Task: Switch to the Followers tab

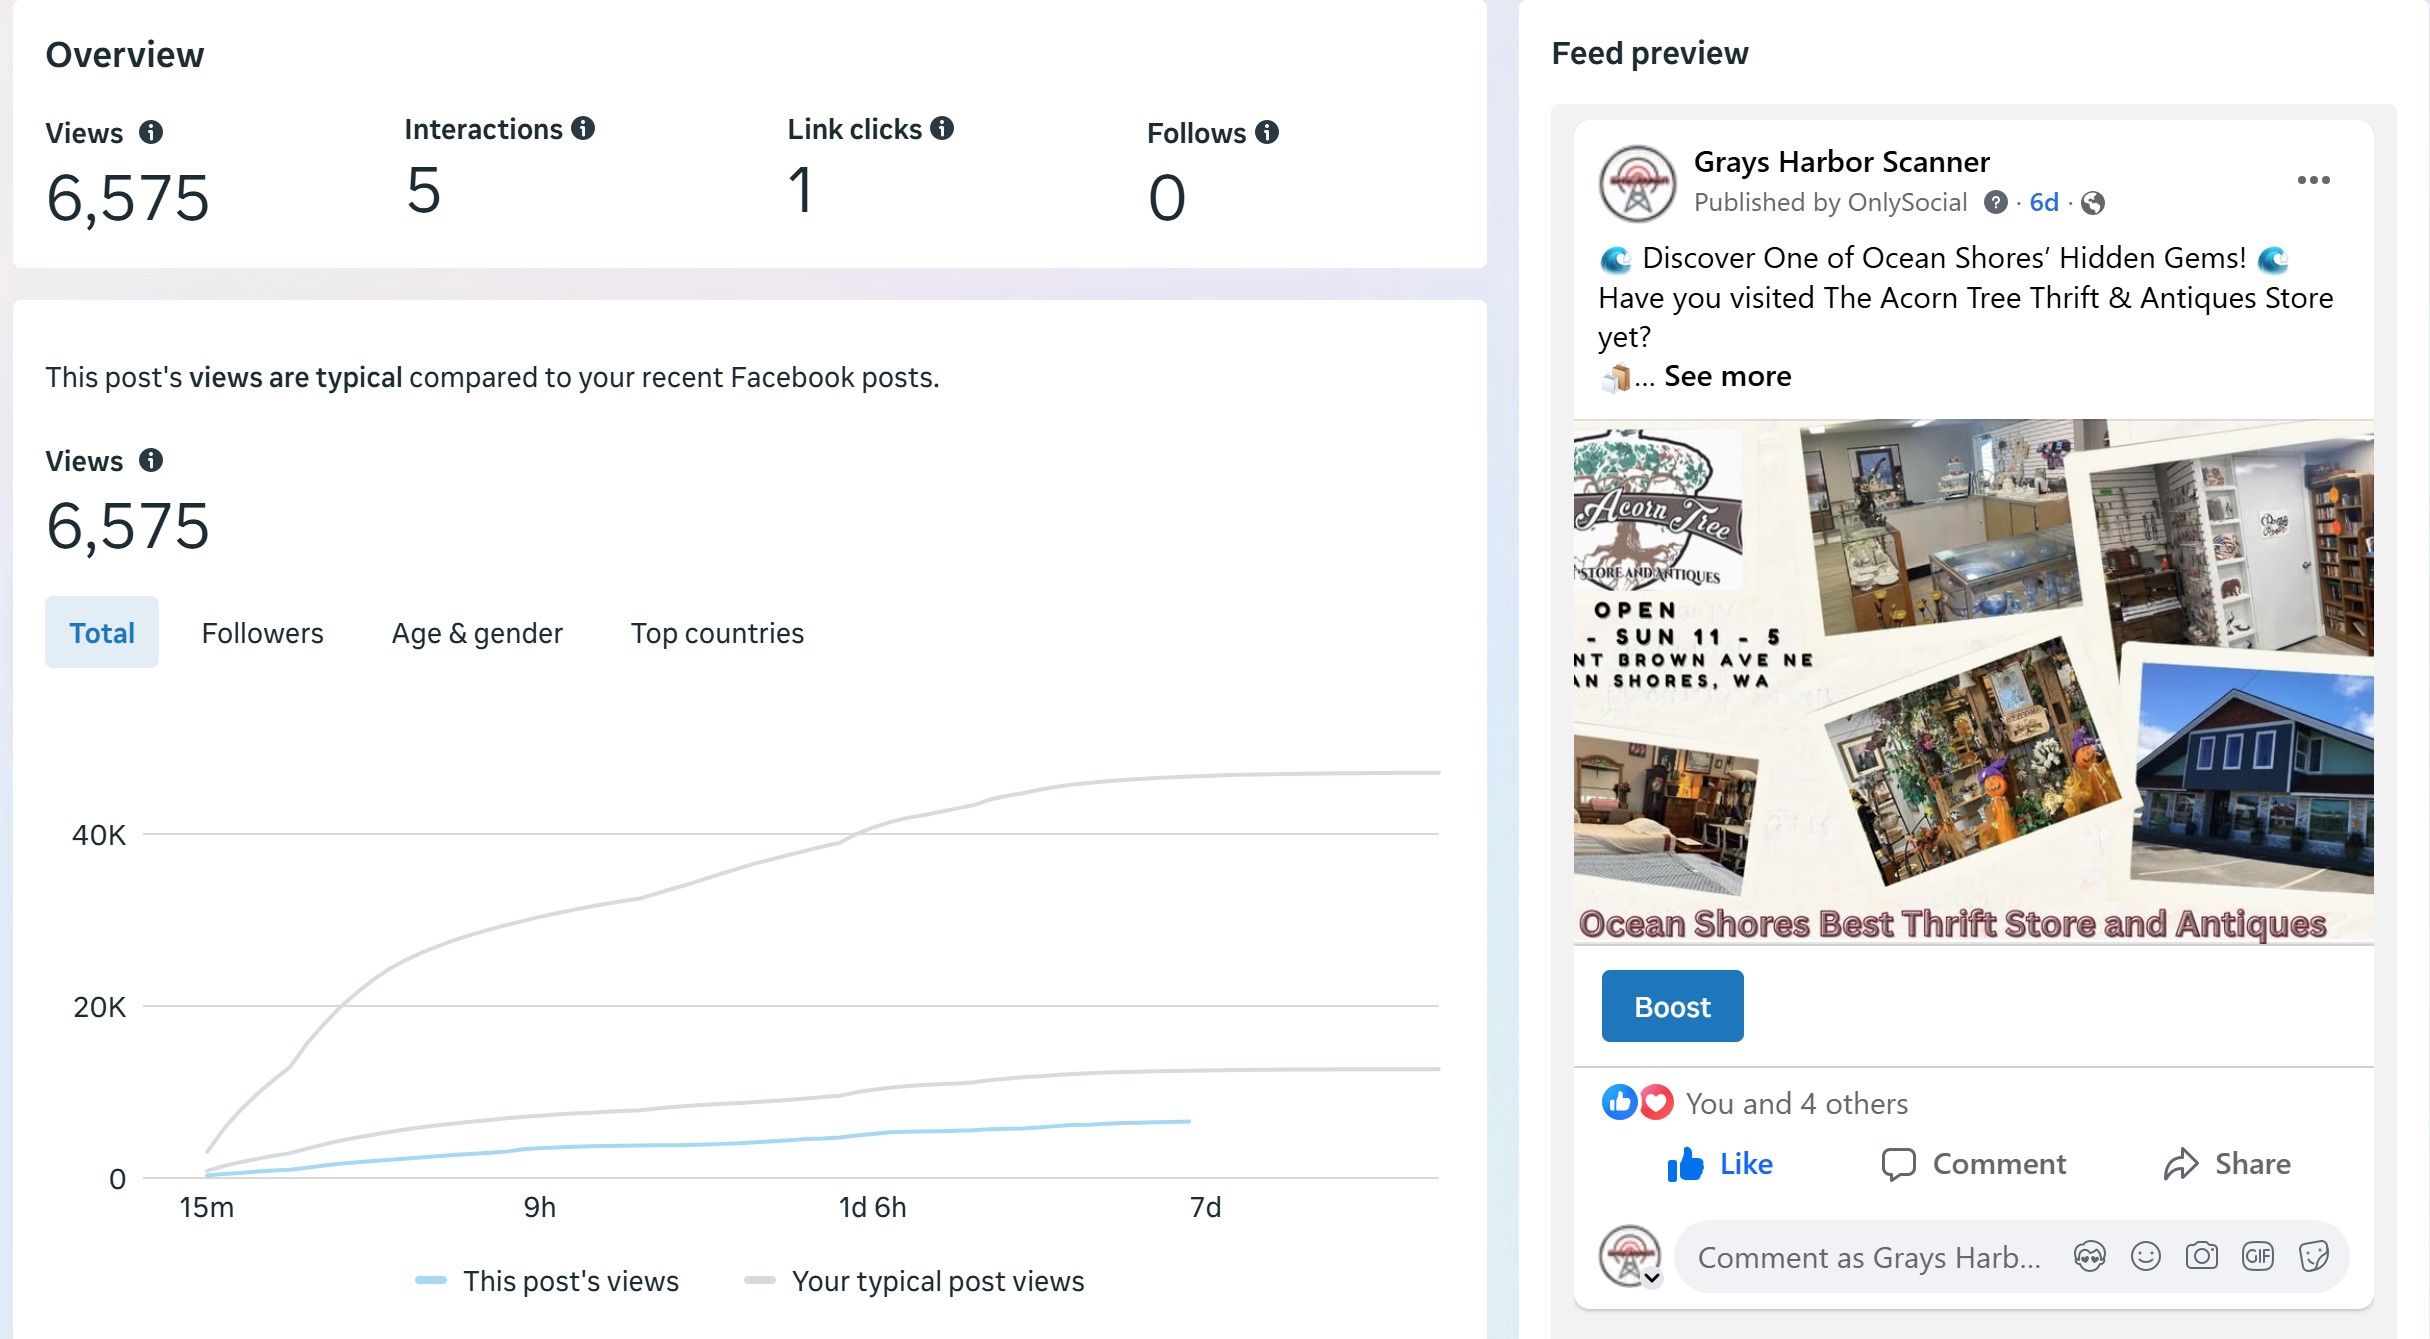Action: tap(262, 633)
